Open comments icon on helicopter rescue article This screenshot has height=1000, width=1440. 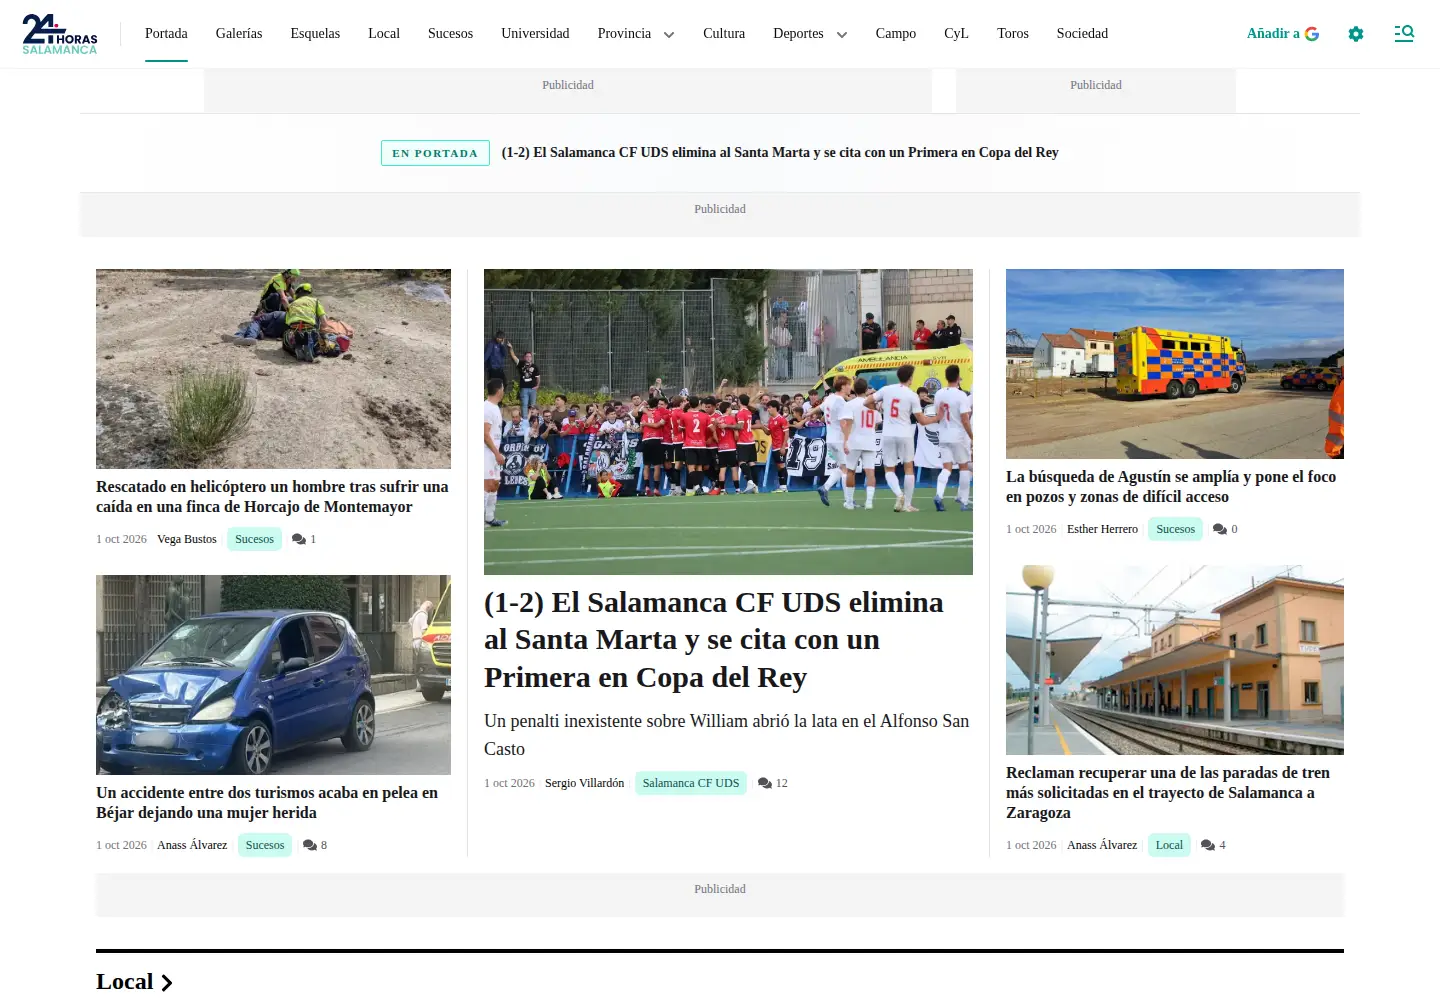pos(298,539)
